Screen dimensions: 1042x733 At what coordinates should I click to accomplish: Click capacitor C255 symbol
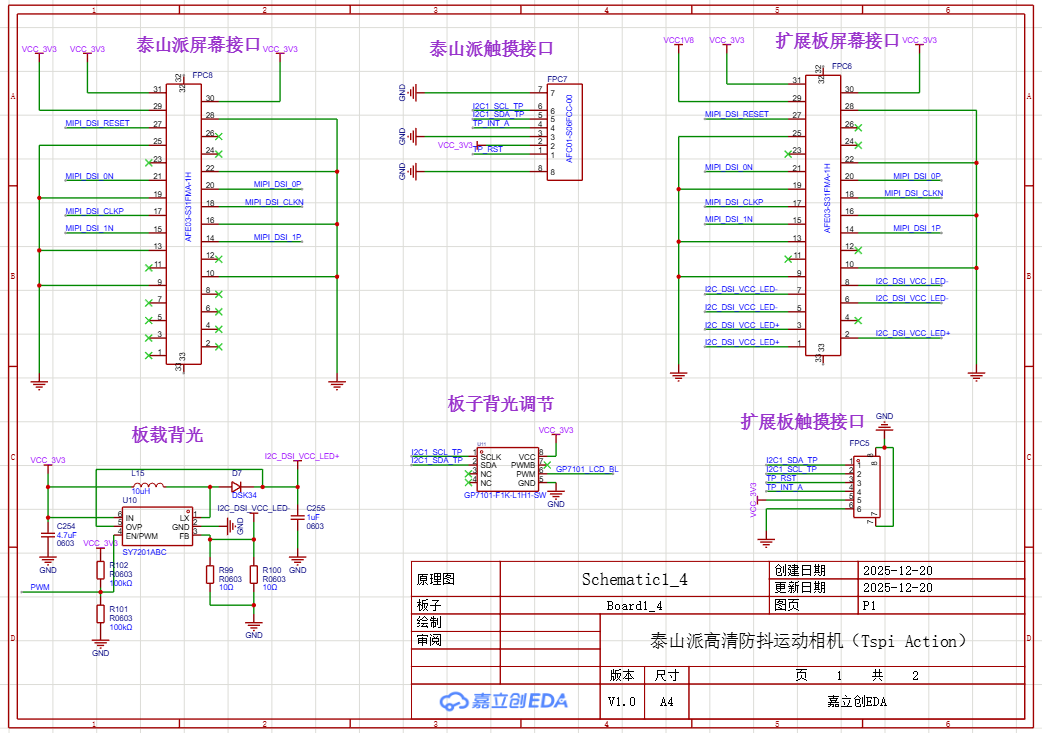click(297, 516)
